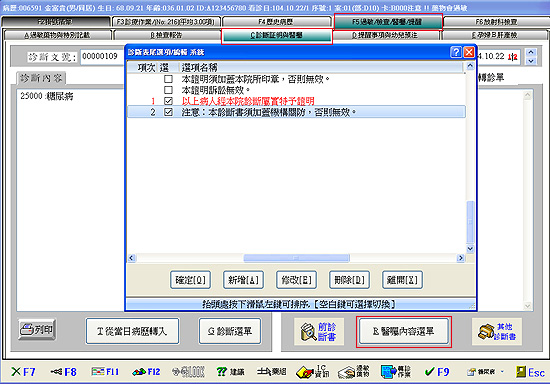
Task: Click the F7 cancel icon in bottom toolbar
Action: coord(23,372)
